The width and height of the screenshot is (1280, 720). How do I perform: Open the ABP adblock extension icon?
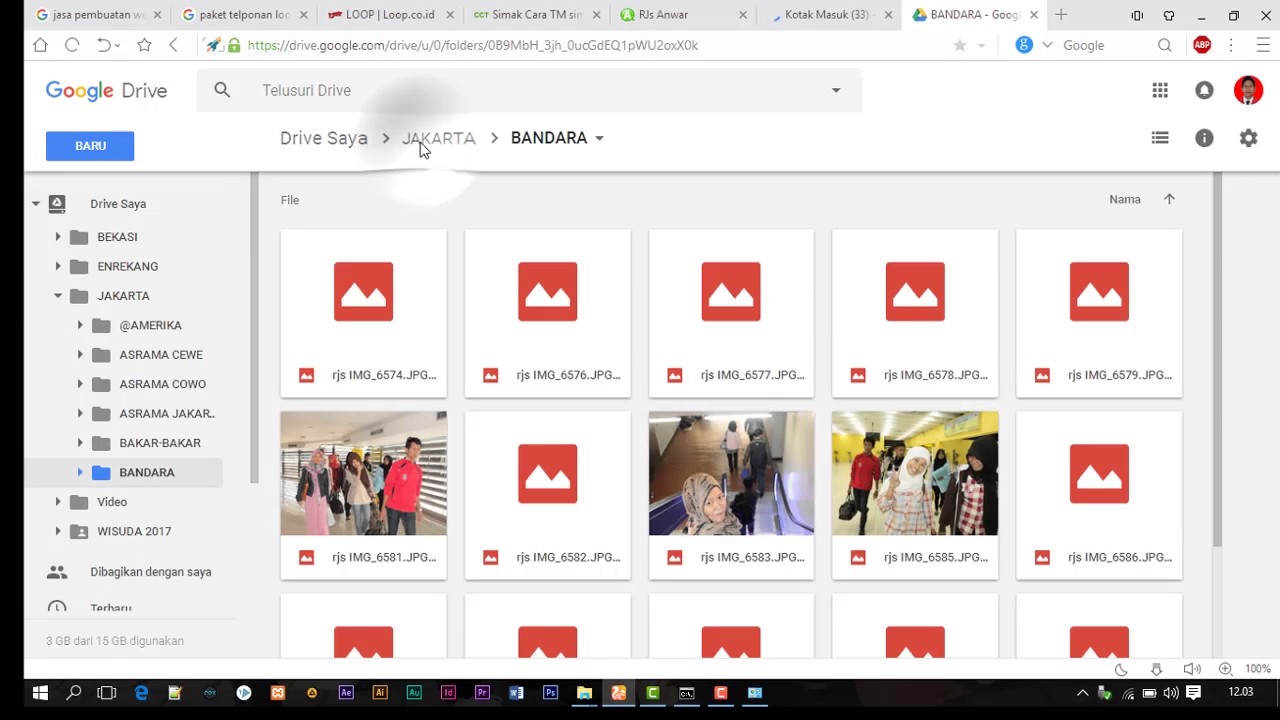click(x=1202, y=45)
